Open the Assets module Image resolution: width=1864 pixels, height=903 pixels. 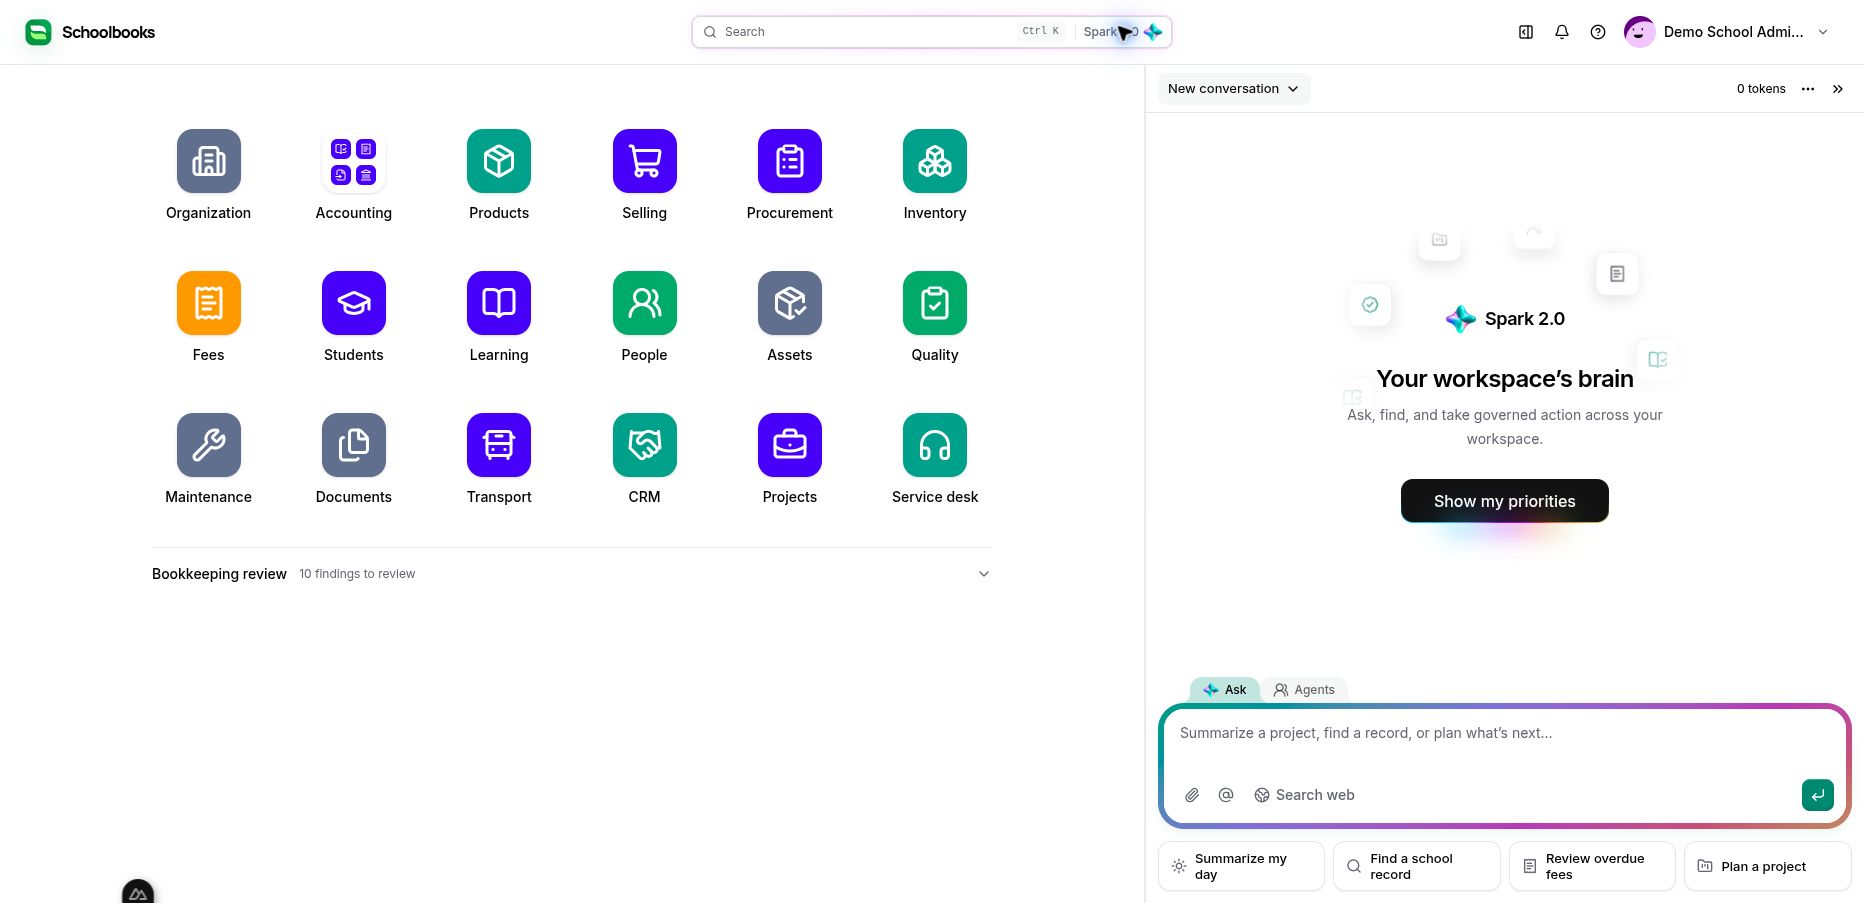(x=790, y=303)
